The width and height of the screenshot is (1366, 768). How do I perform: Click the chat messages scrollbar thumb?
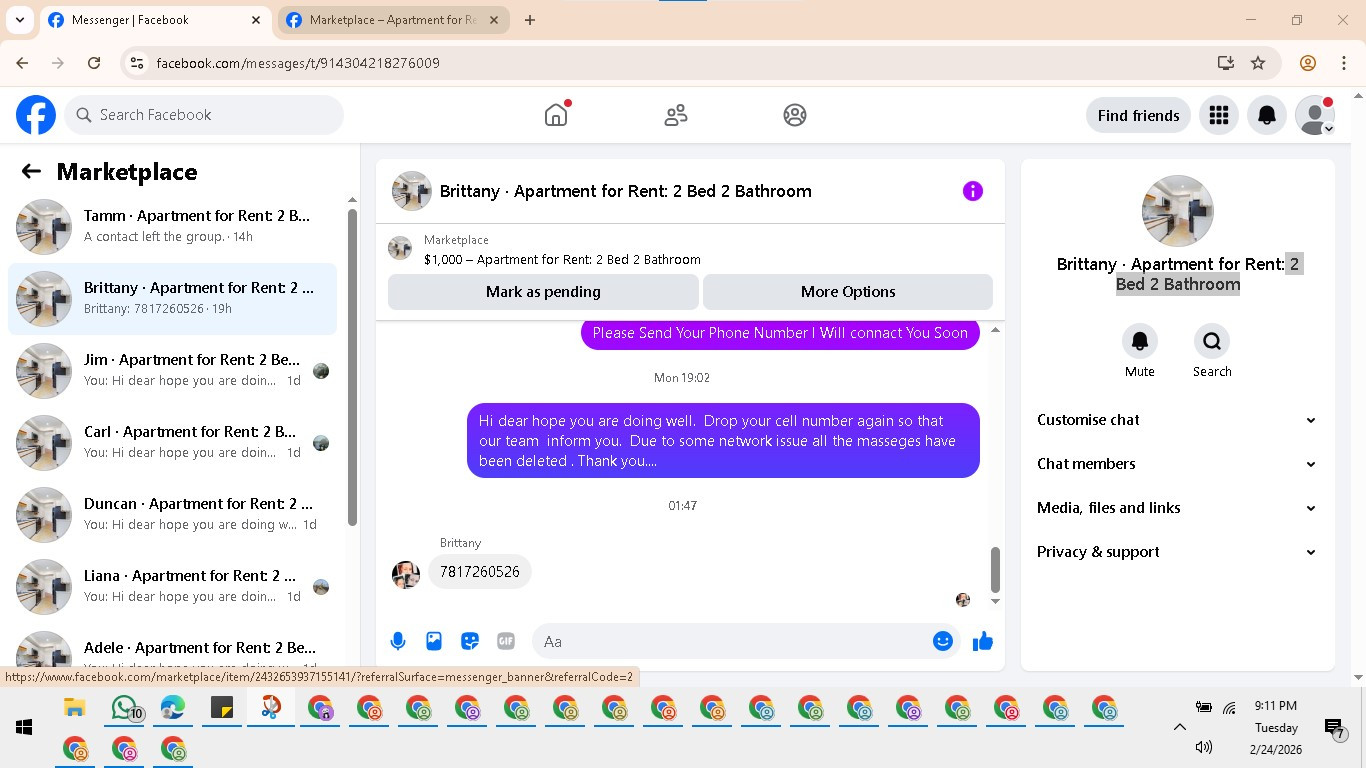995,569
